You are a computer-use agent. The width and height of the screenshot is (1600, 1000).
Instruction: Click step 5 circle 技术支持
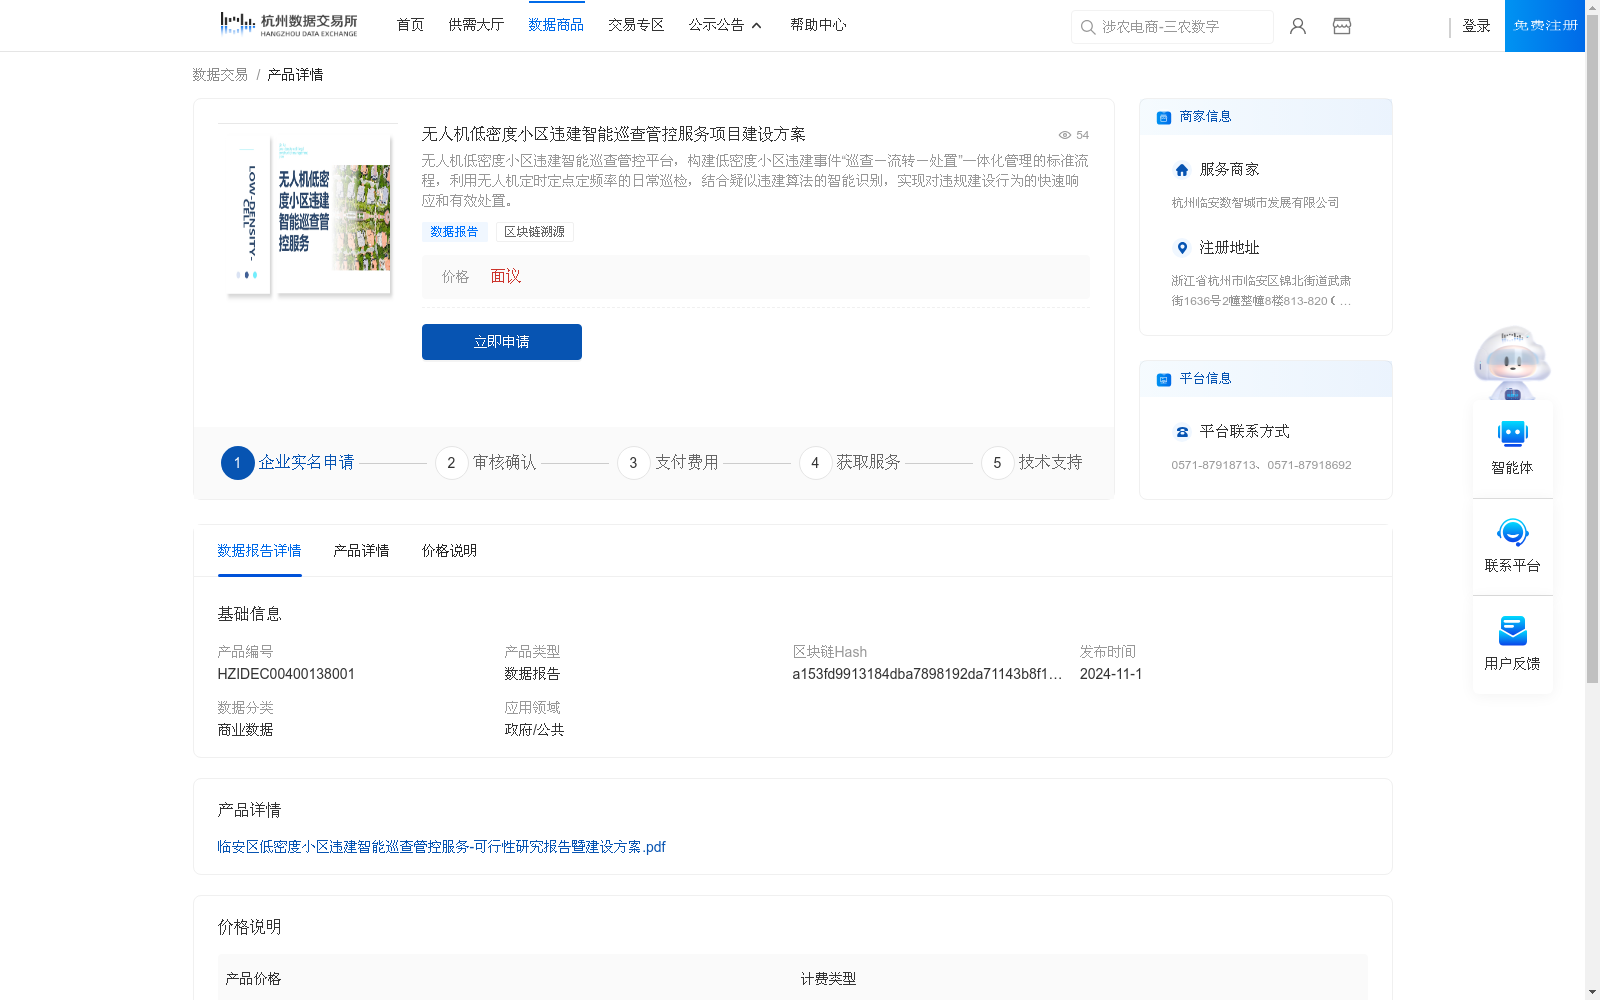(997, 463)
